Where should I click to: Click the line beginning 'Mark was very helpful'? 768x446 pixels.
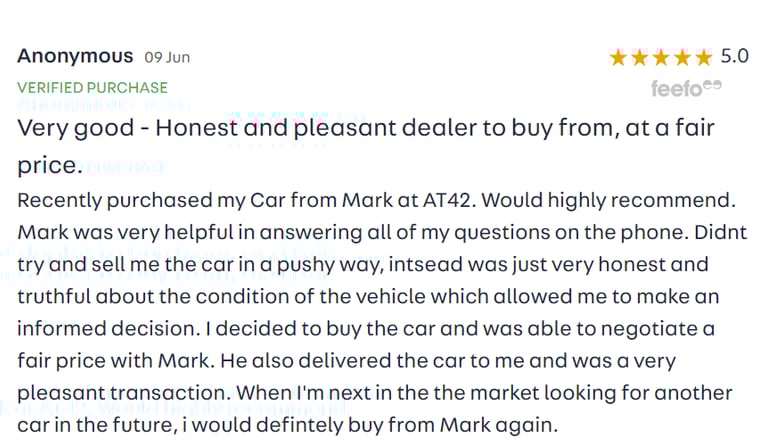click(x=383, y=233)
